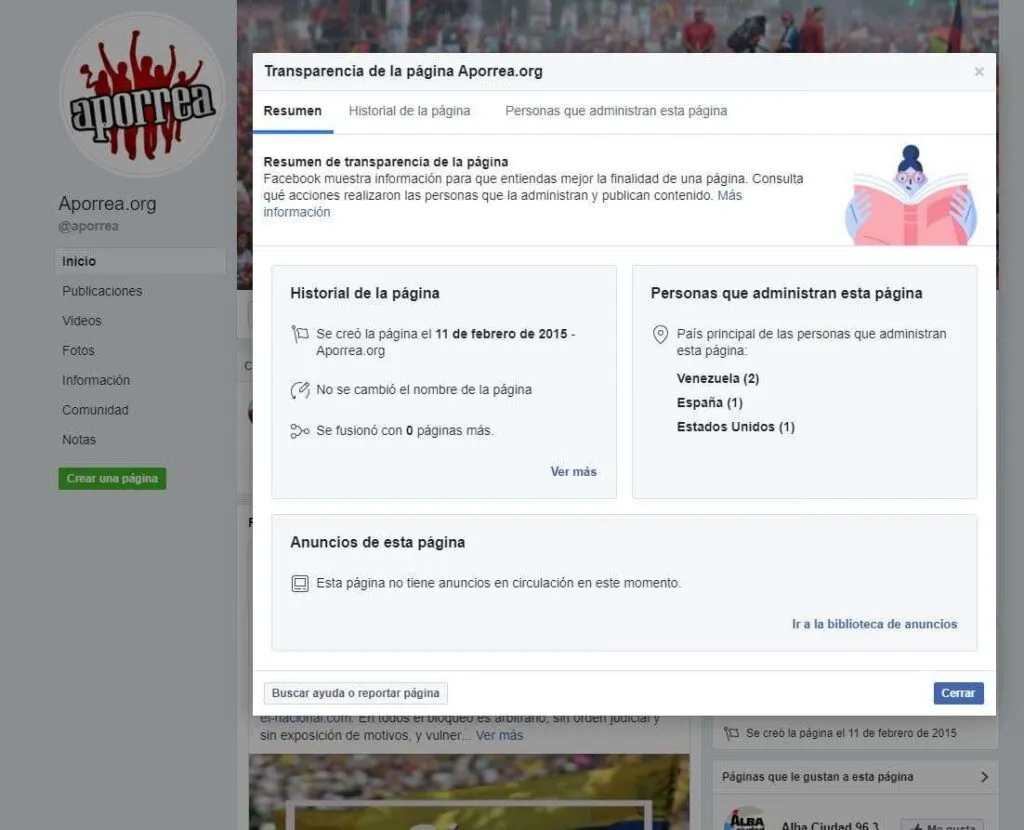1024x830 pixels.
Task: Open Publicaciones in the left sidebar
Action: coord(102,291)
